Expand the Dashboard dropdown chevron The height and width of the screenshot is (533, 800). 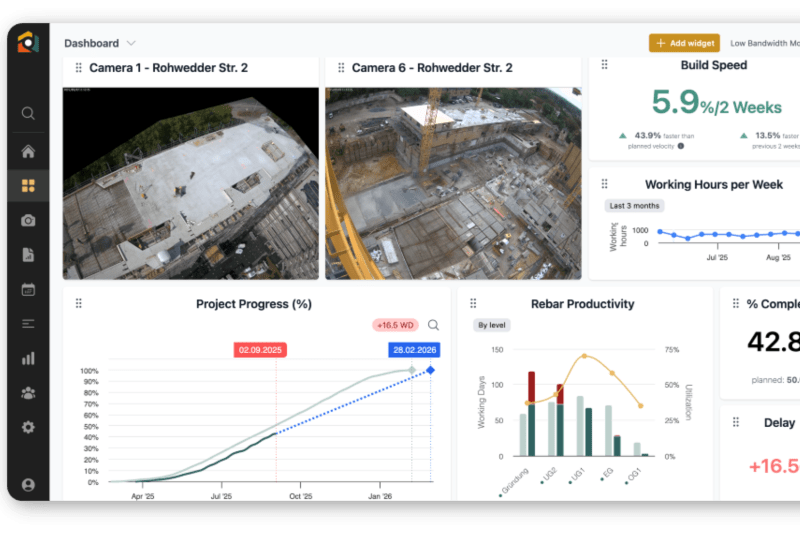tap(131, 43)
